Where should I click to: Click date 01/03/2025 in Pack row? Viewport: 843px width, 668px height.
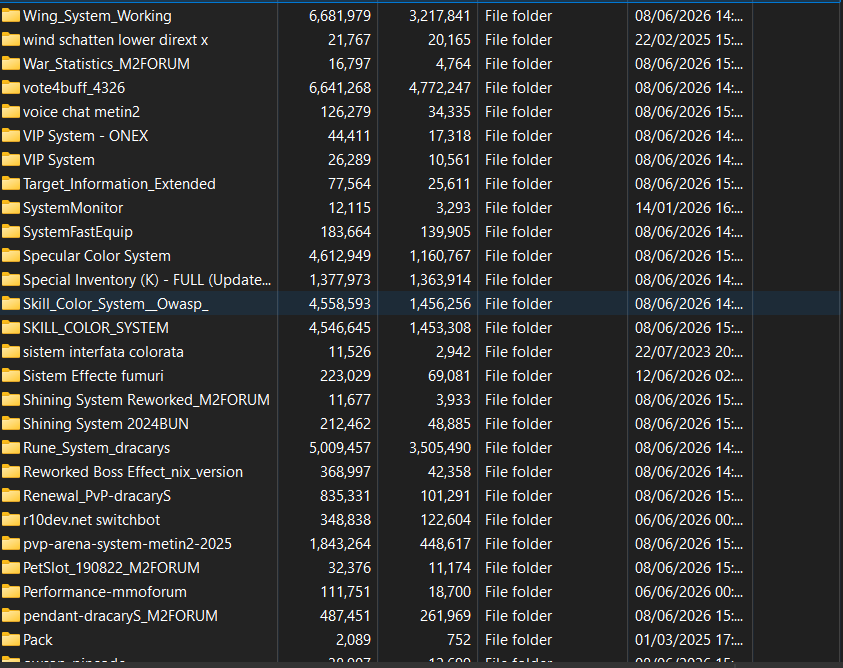tap(689, 639)
